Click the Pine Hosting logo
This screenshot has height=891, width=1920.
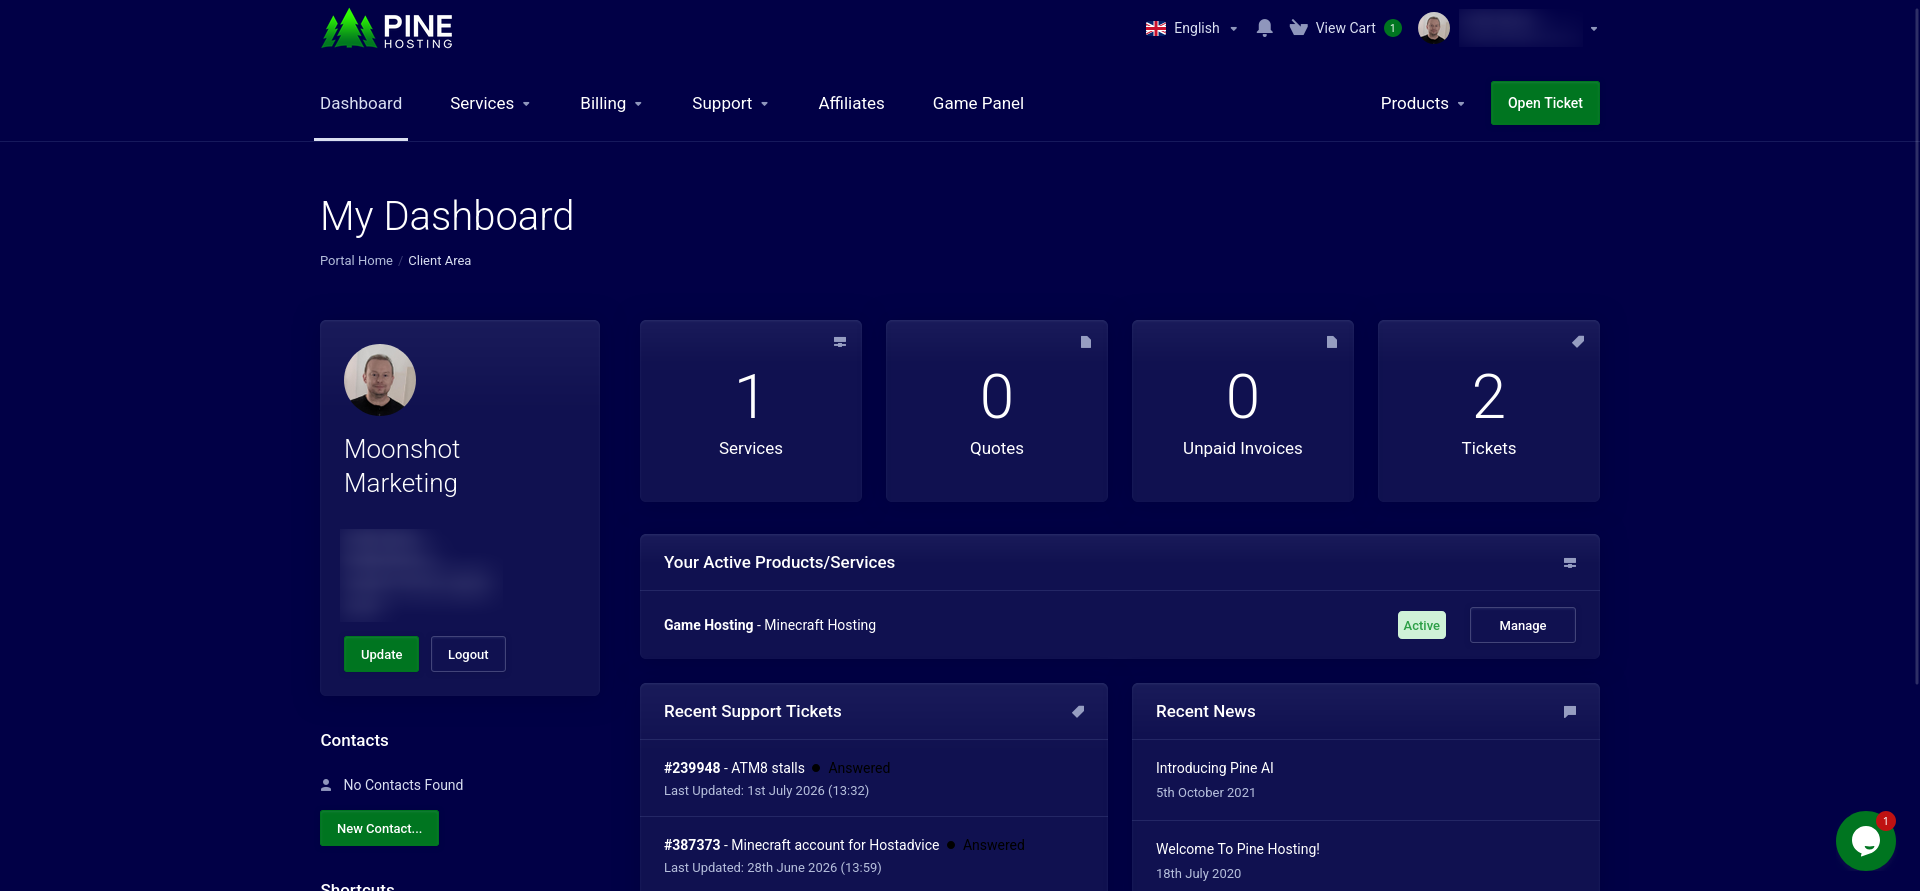pos(387,28)
